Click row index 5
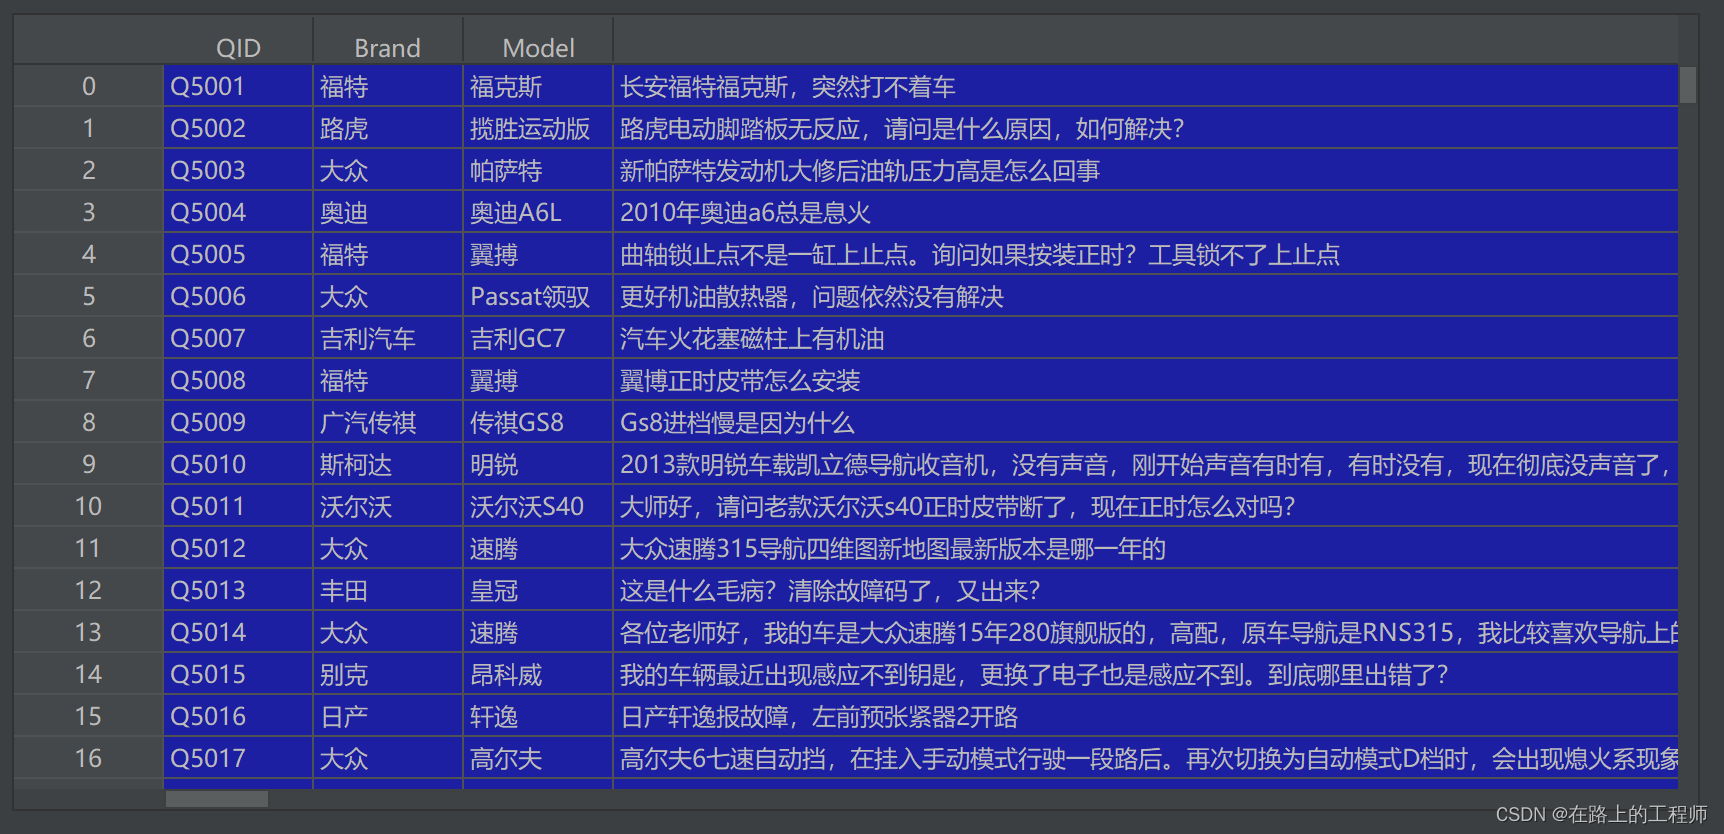 [x=89, y=297]
